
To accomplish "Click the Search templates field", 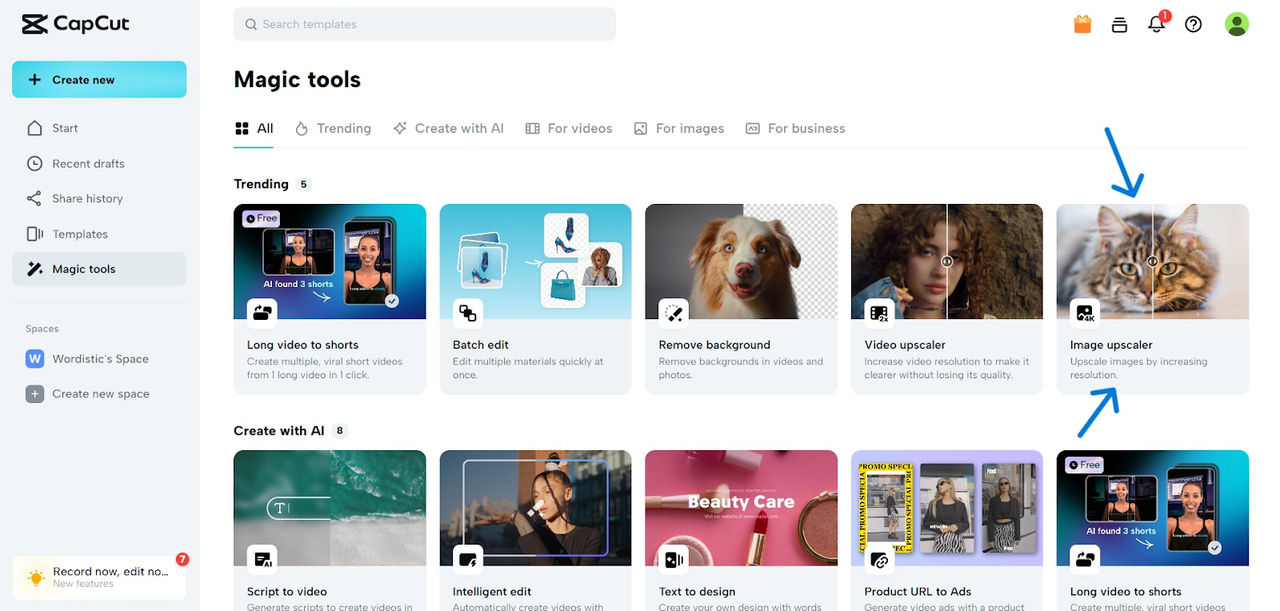I will (425, 24).
